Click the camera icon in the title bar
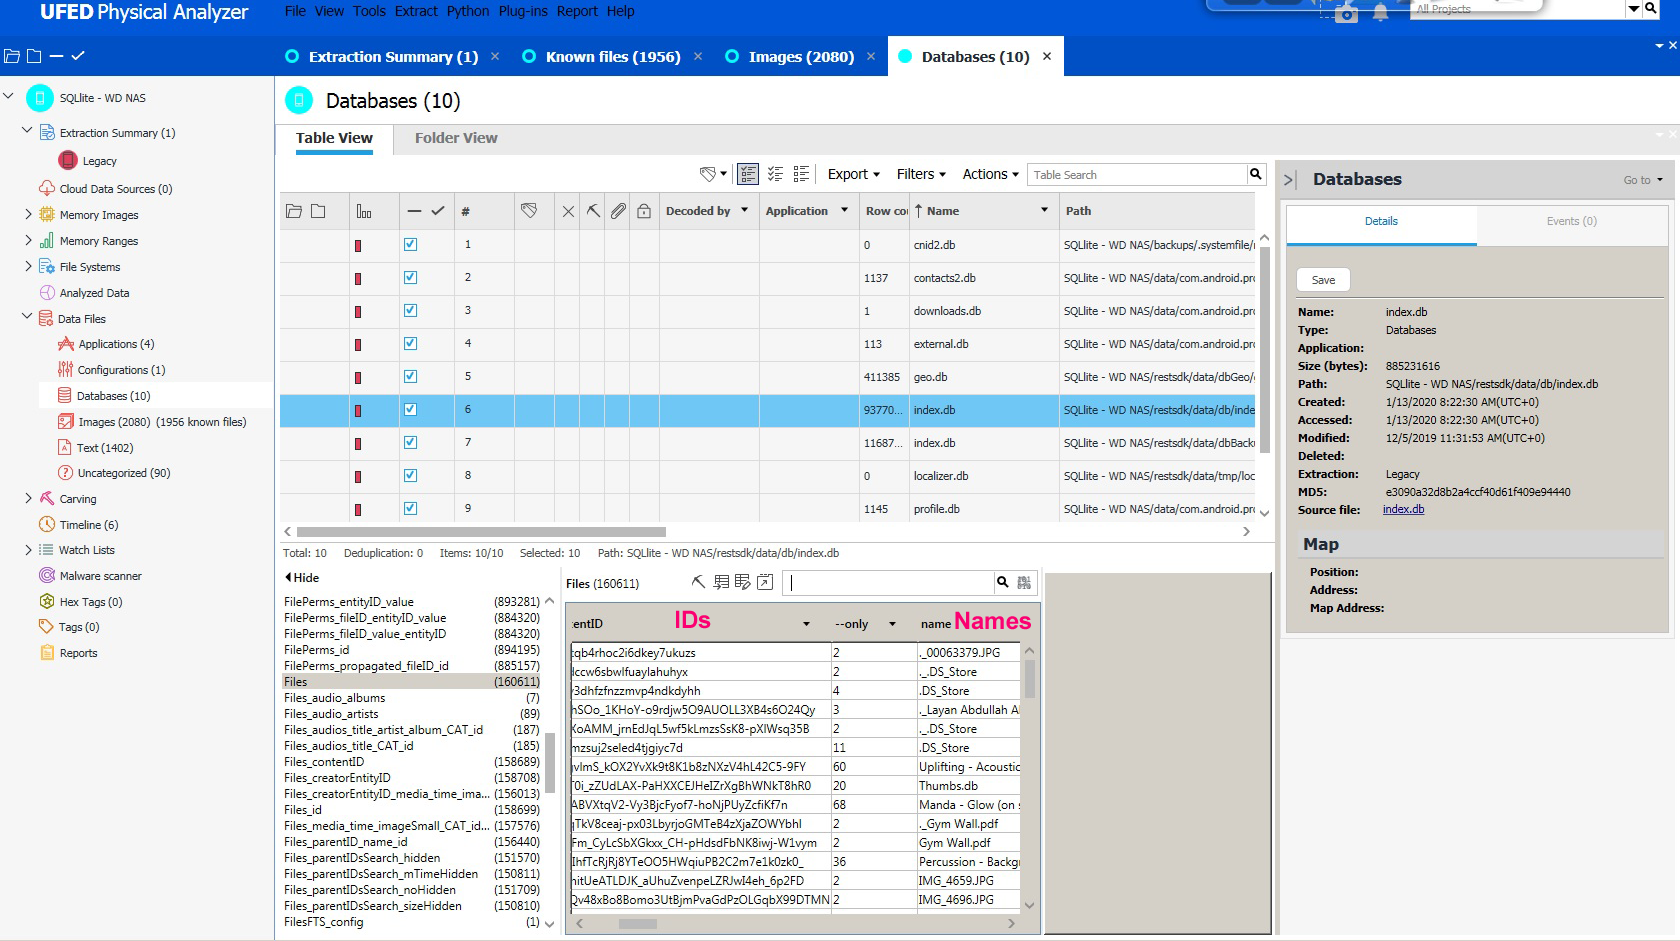This screenshot has height=941, width=1680. tap(1346, 13)
